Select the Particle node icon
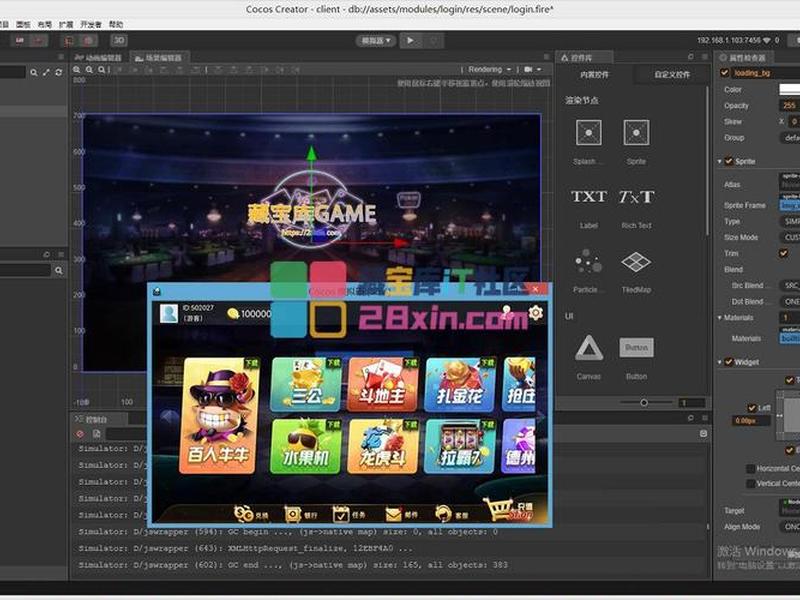800x600 pixels. click(x=588, y=261)
